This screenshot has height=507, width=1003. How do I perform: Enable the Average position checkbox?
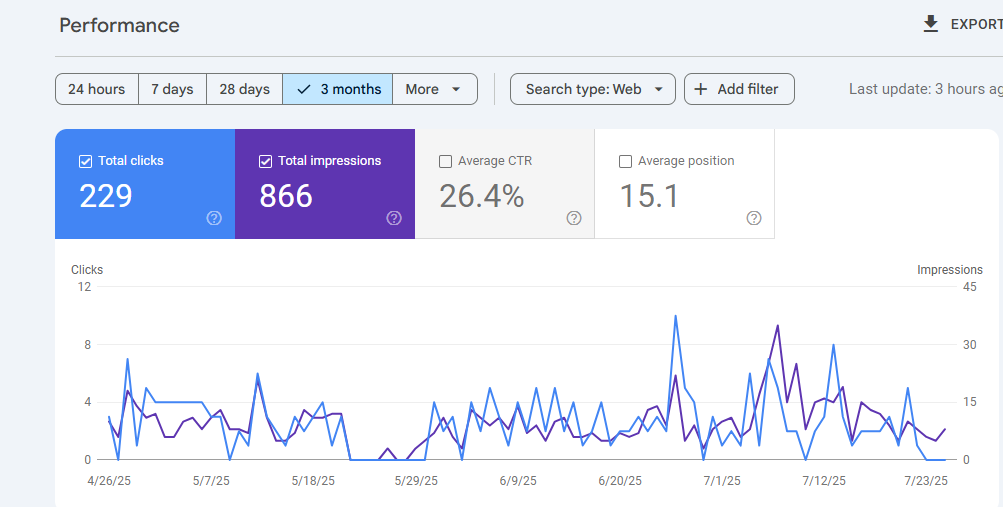point(626,162)
